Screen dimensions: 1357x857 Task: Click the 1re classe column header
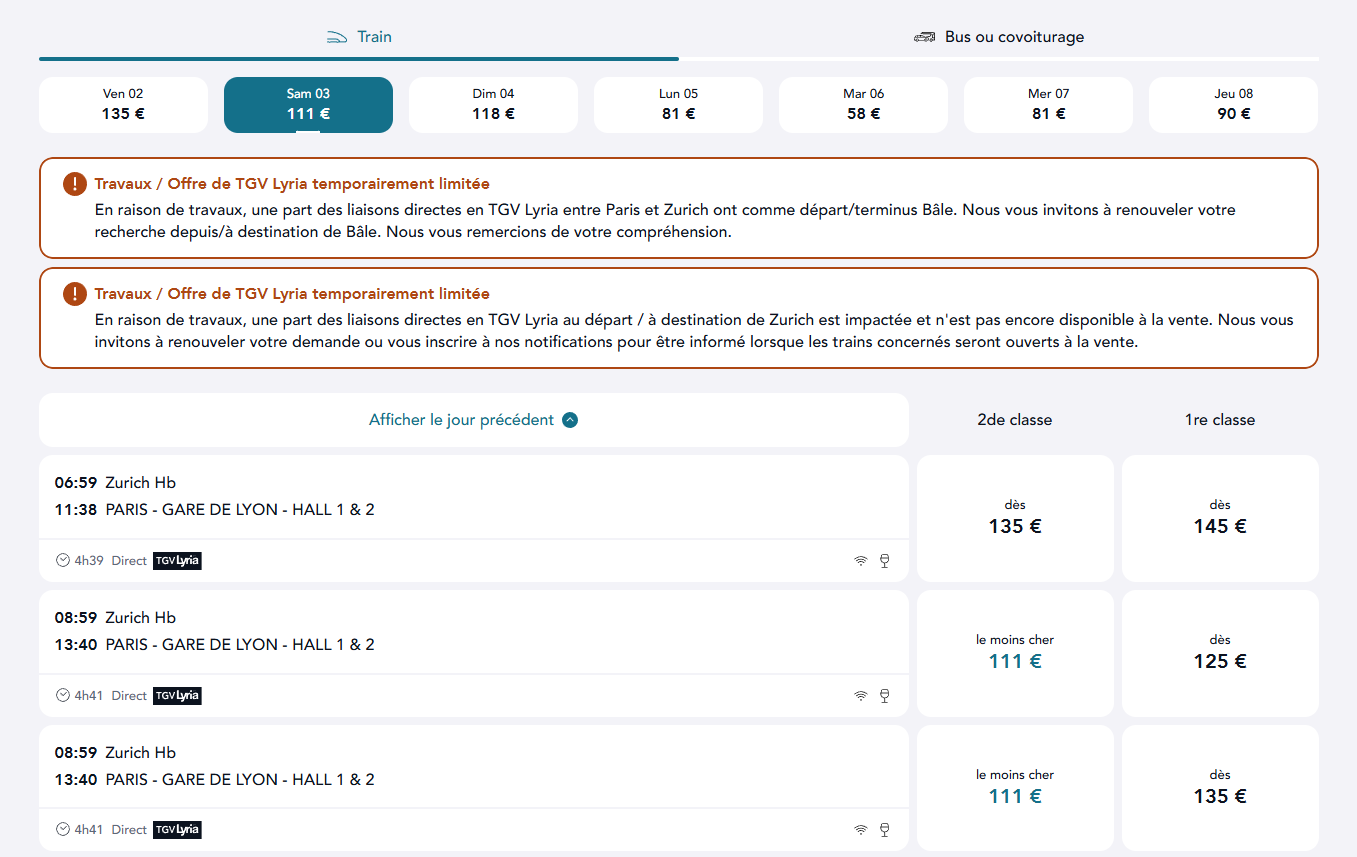[1220, 420]
